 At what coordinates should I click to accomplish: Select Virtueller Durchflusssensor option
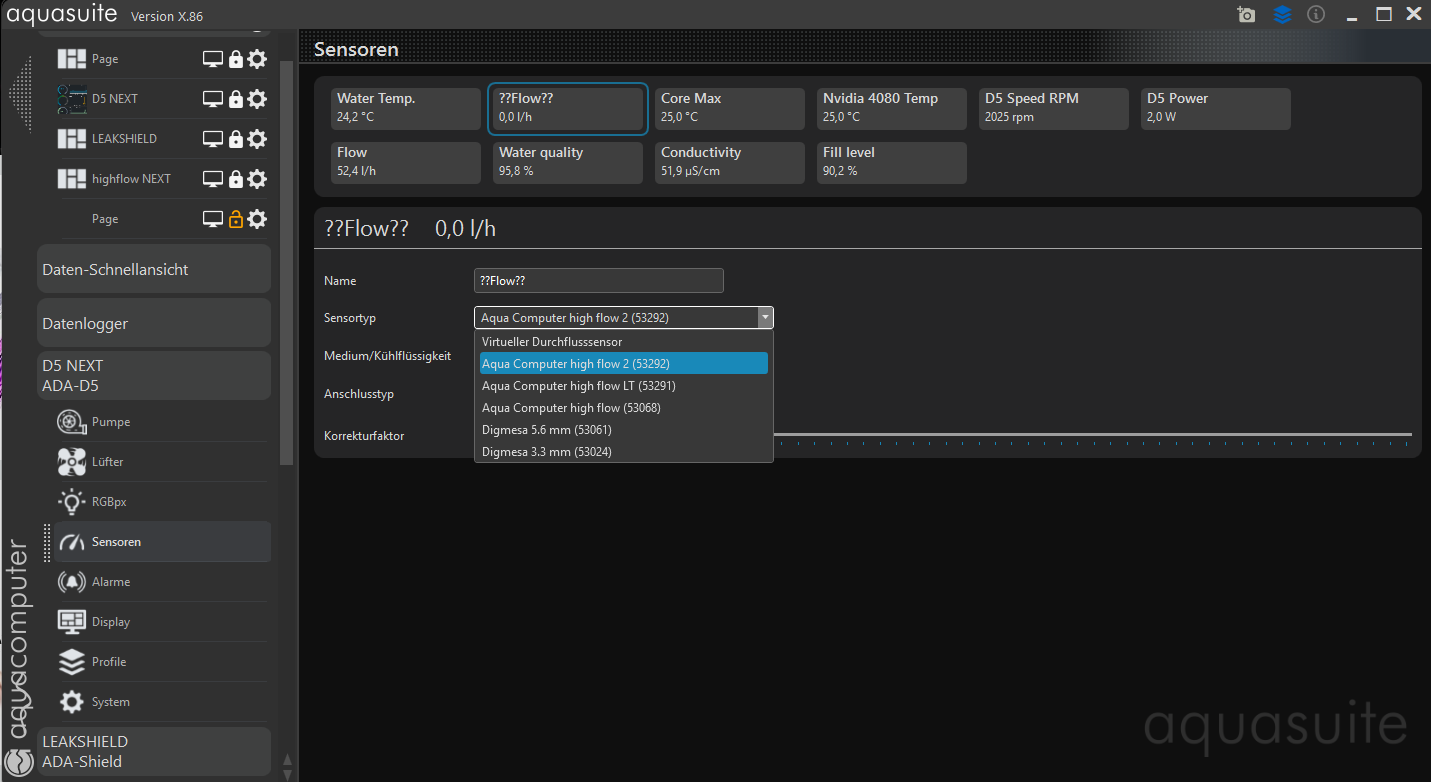click(552, 342)
